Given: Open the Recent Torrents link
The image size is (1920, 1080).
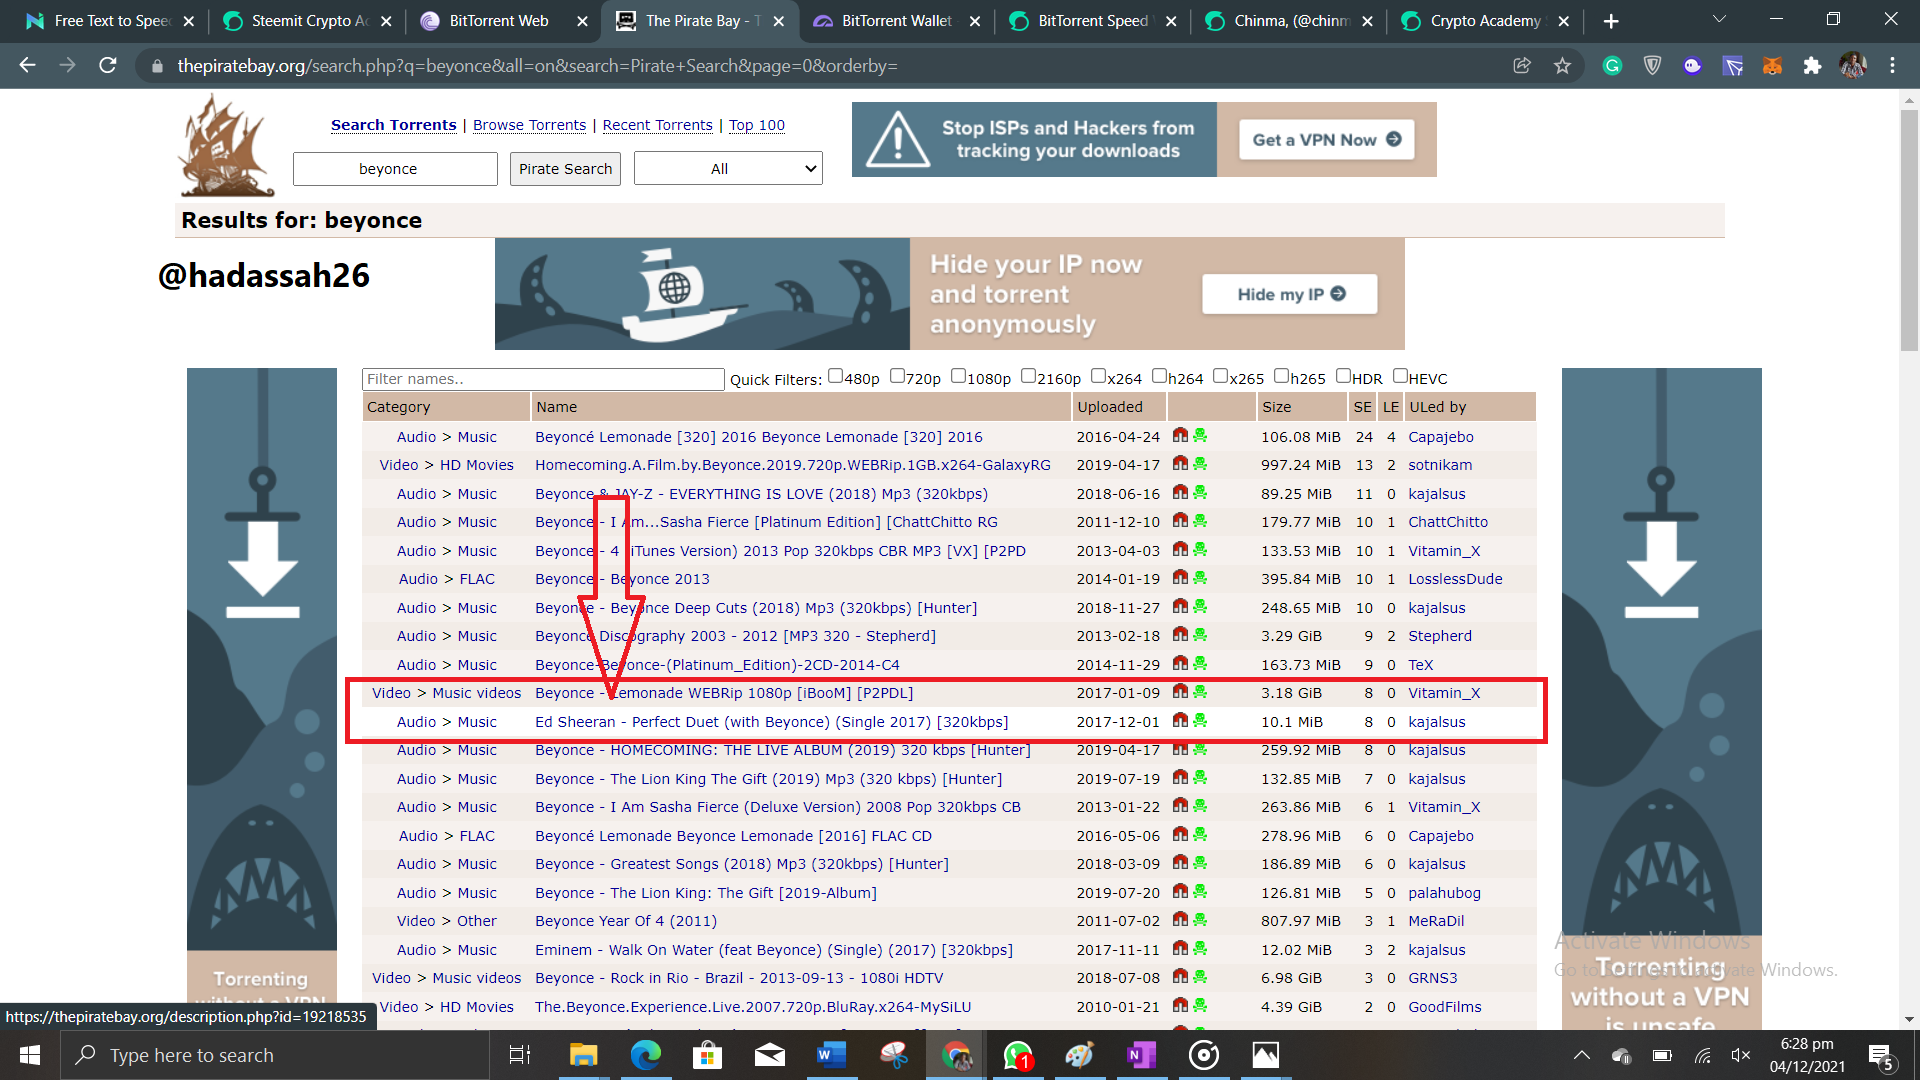Looking at the screenshot, I should [657, 125].
